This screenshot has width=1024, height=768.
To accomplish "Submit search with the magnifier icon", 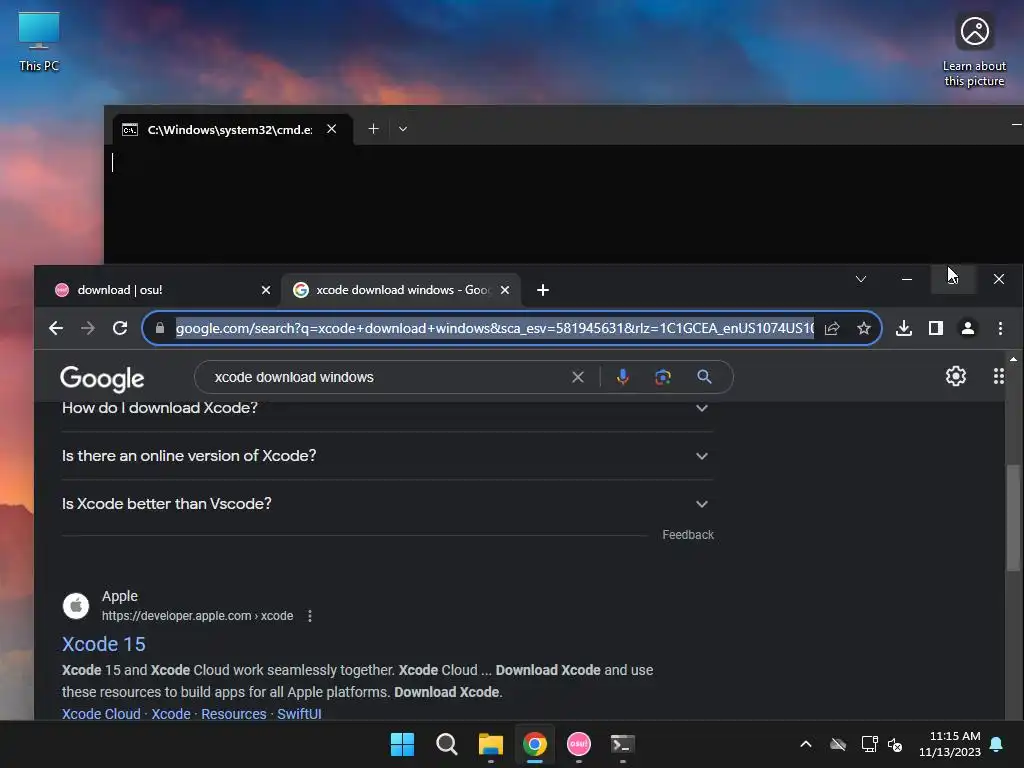I will pos(704,377).
